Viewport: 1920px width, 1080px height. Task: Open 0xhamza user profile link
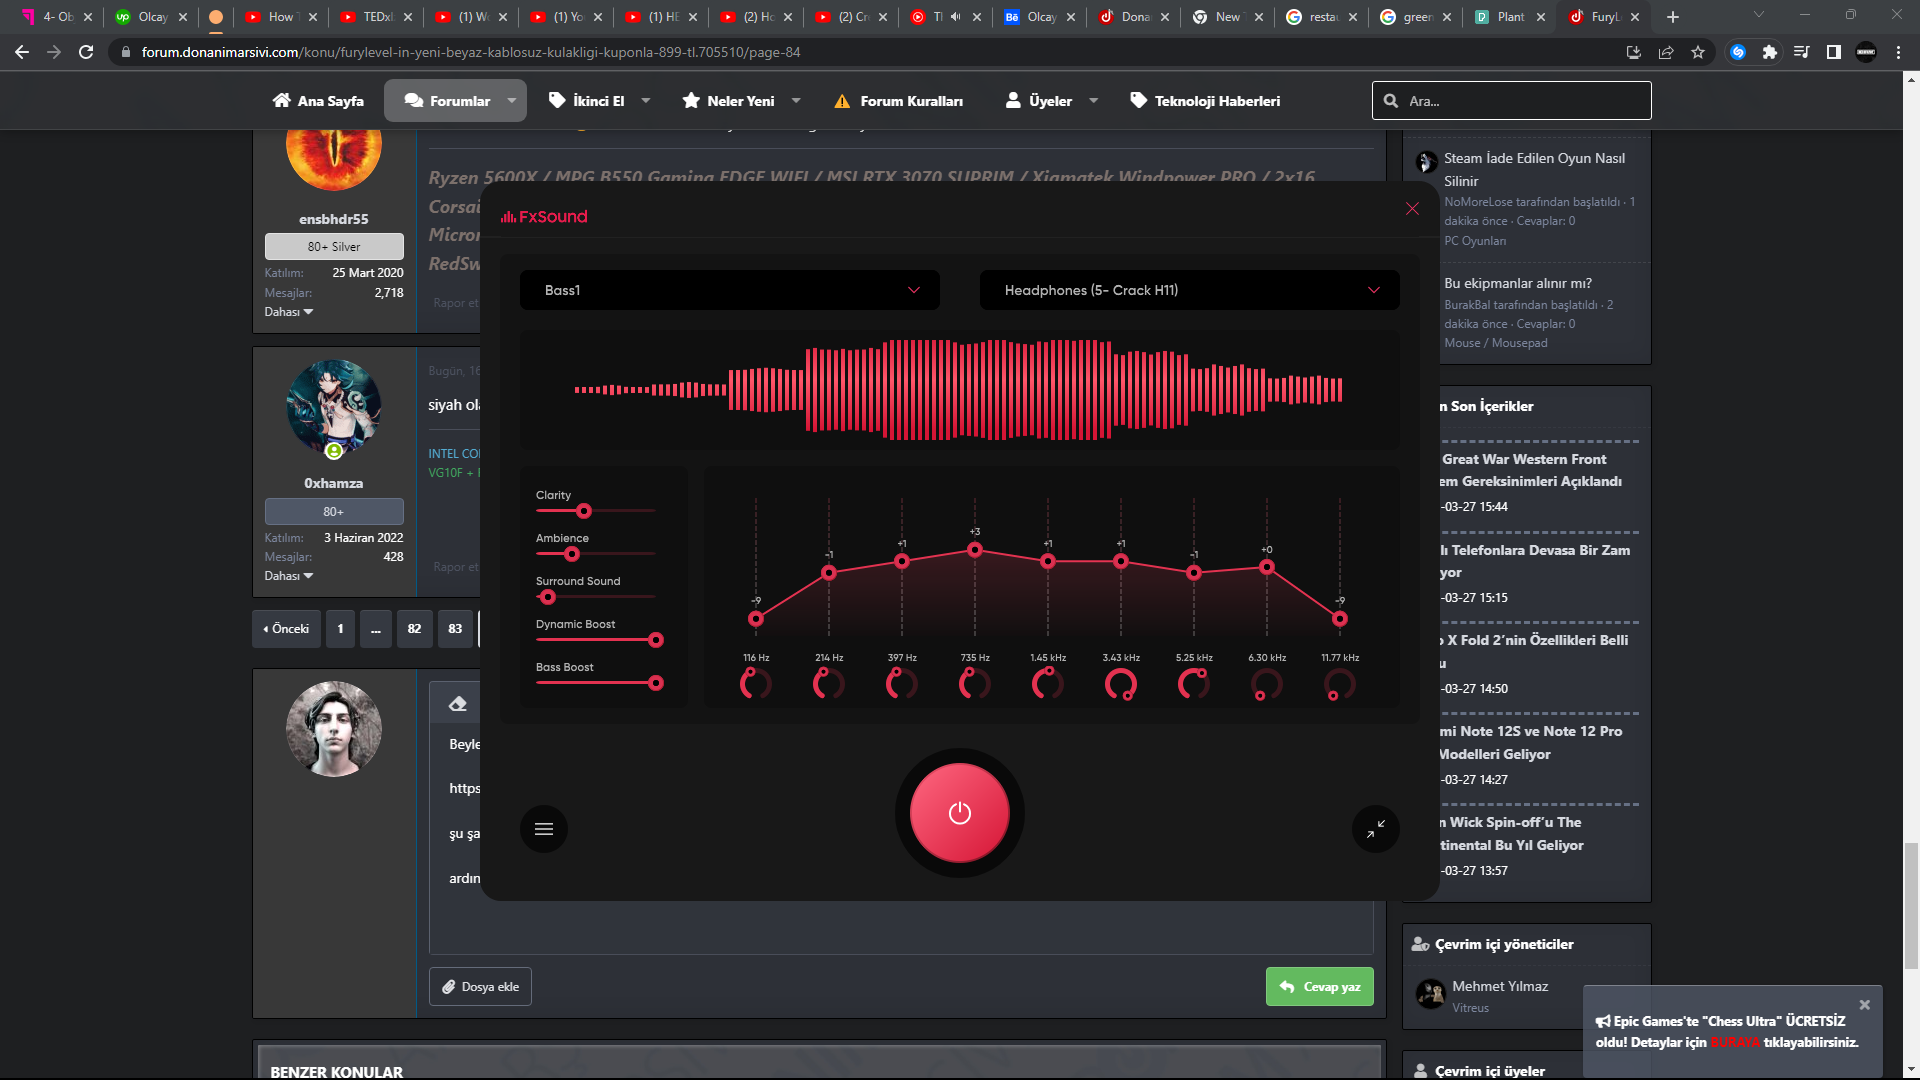coord(334,483)
